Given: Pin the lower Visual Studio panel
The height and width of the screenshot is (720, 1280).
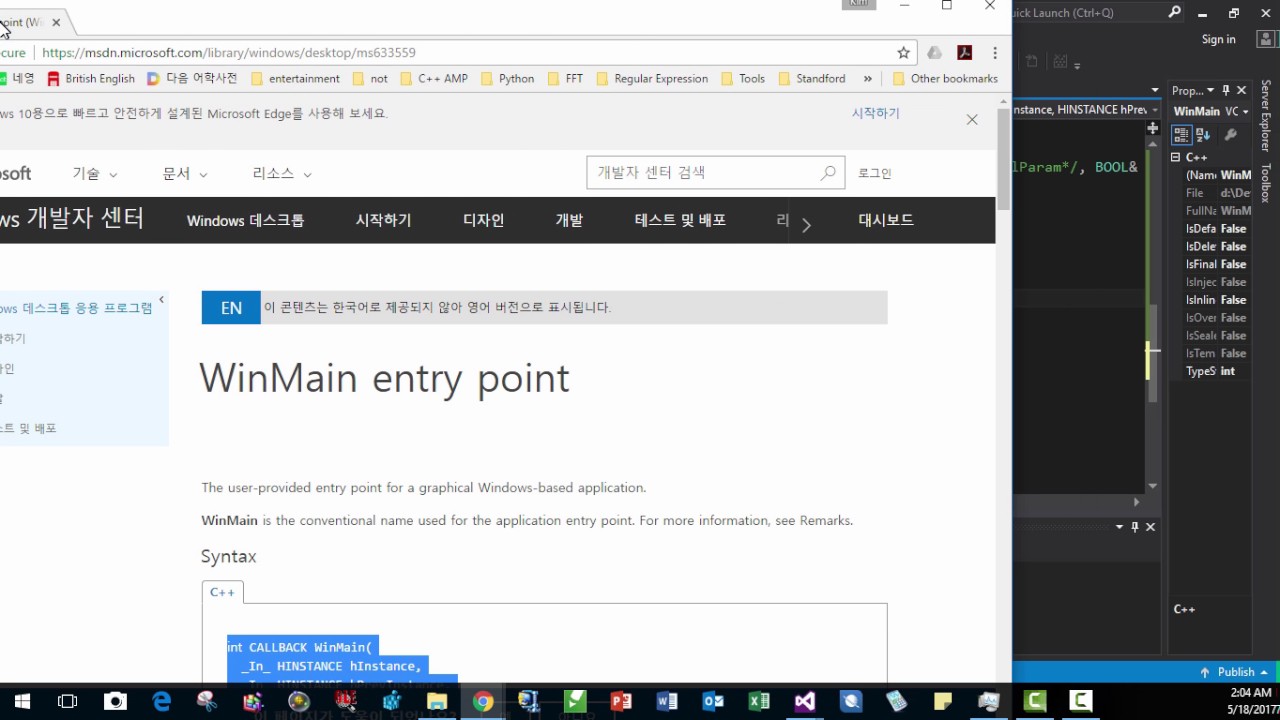Looking at the screenshot, I should coord(1135,526).
